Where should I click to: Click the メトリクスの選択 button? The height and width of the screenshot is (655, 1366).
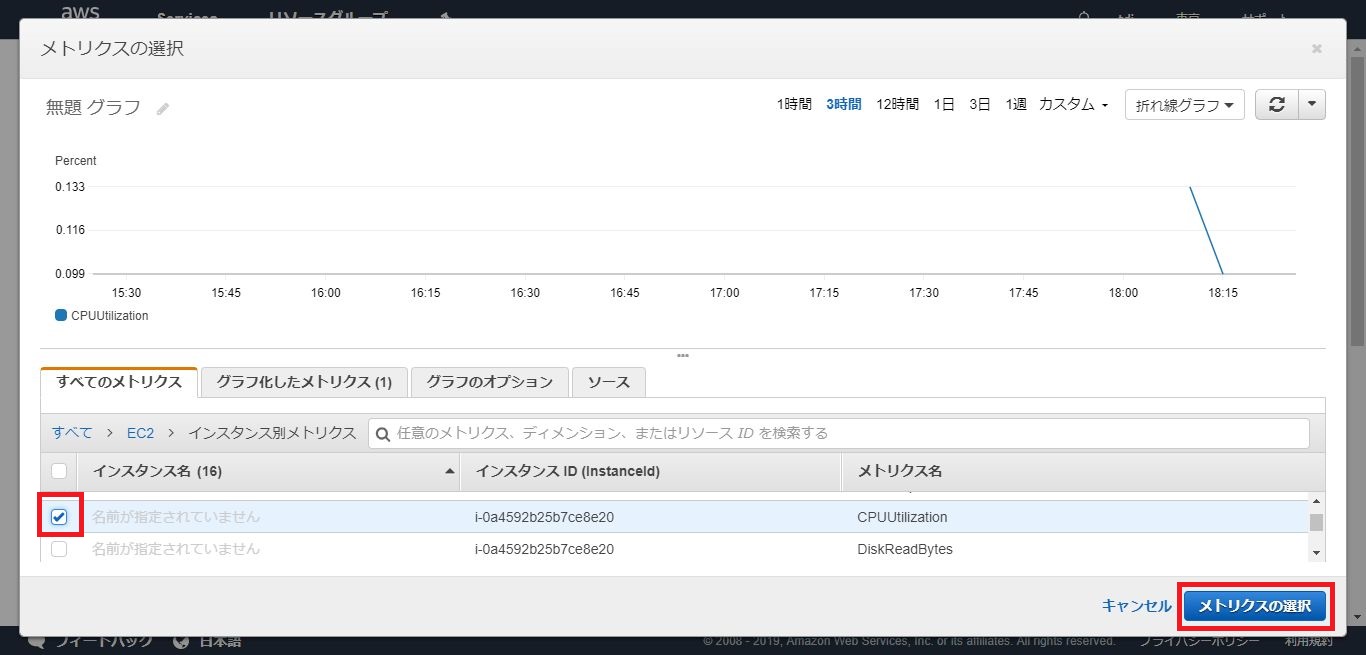[1254, 606]
